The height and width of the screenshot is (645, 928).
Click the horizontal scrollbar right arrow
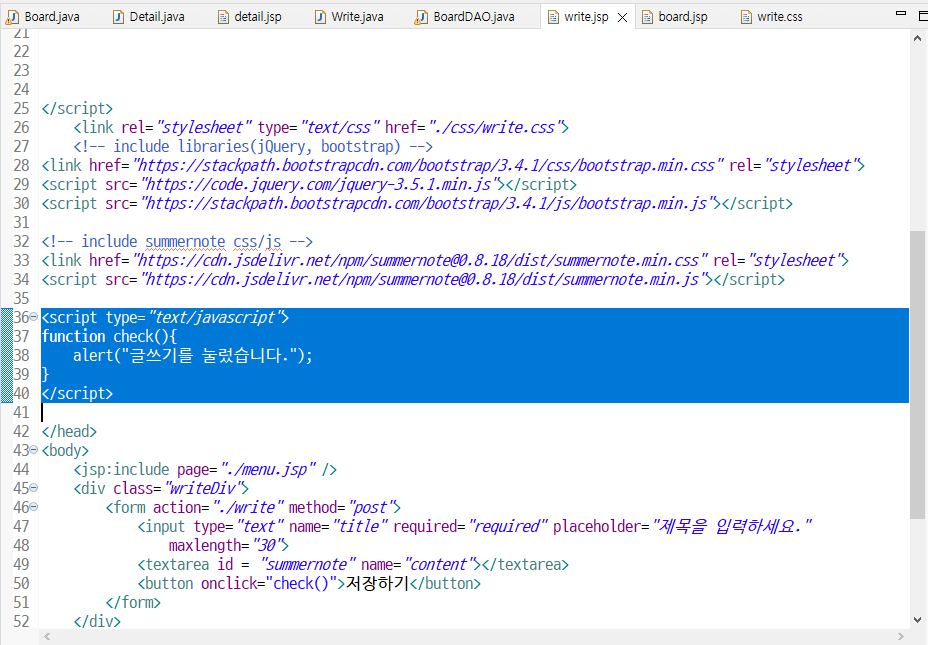(901, 637)
